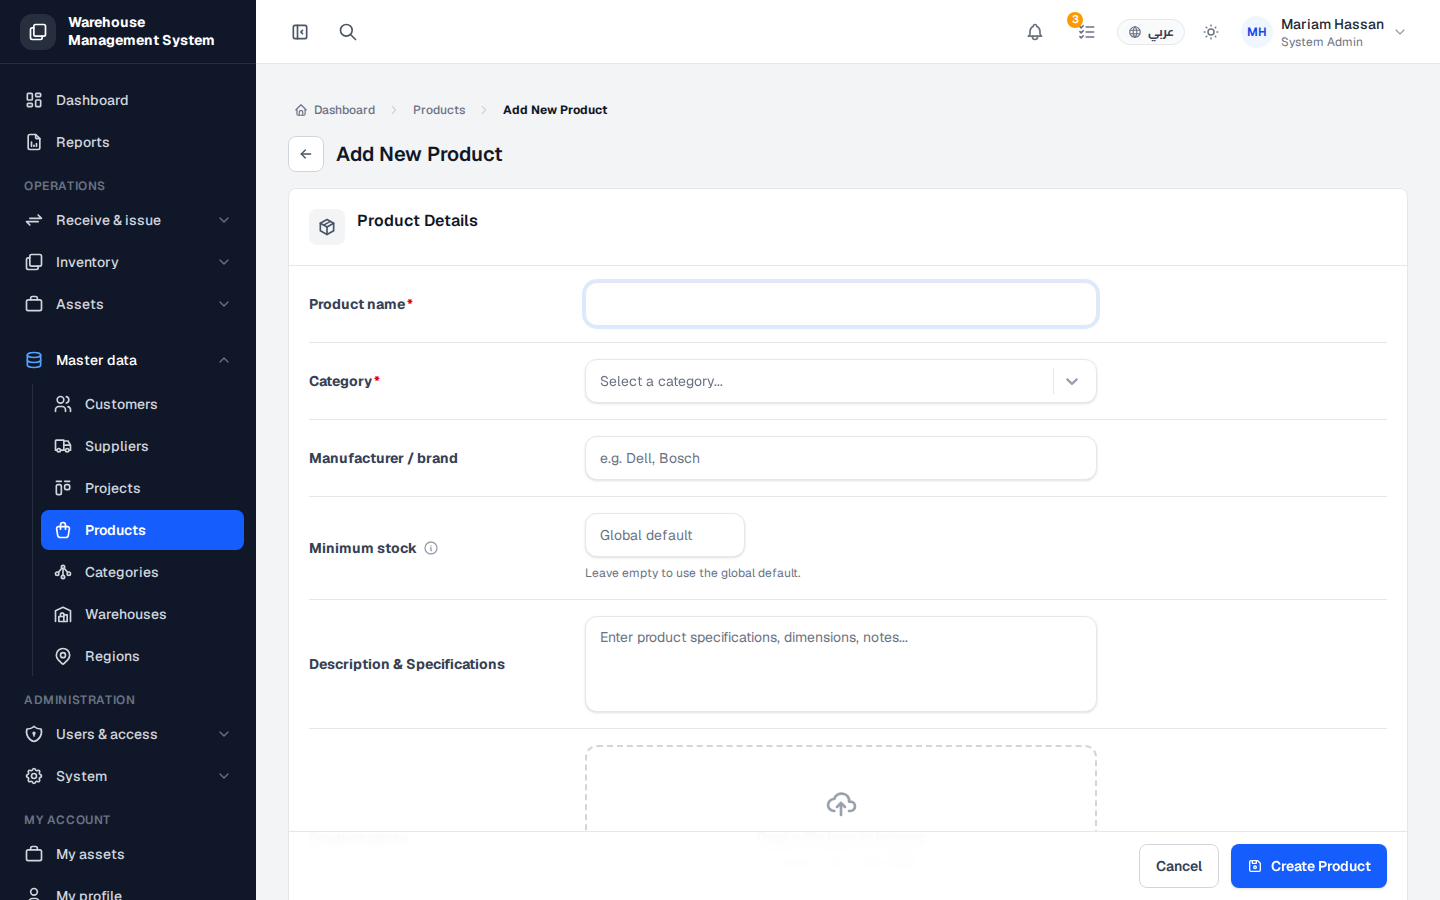This screenshot has height=900, width=1440.
Task: Expand the Receive & issue section
Action: pyautogui.click(x=128, y=220)
